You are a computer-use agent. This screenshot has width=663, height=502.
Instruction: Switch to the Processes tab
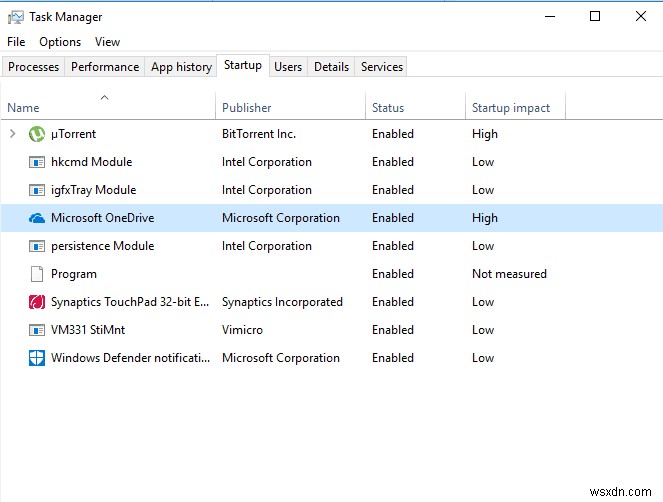tap(33, 67)
